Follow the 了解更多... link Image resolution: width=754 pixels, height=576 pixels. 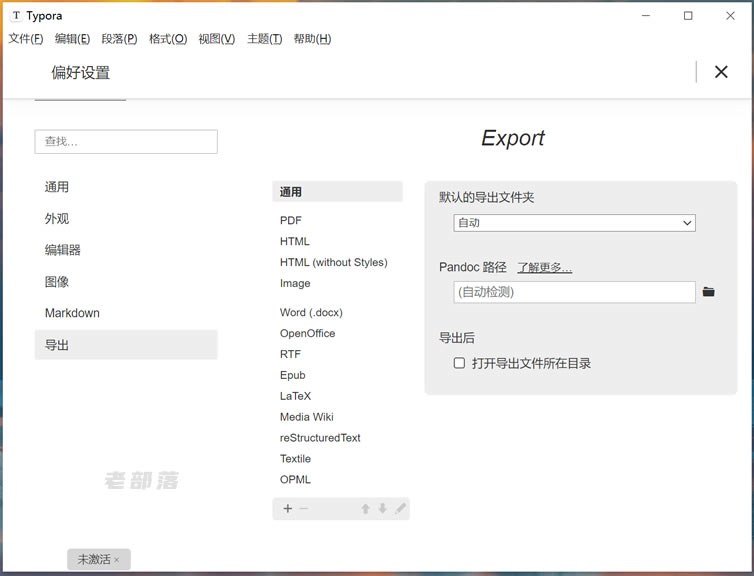click(544, 267)
